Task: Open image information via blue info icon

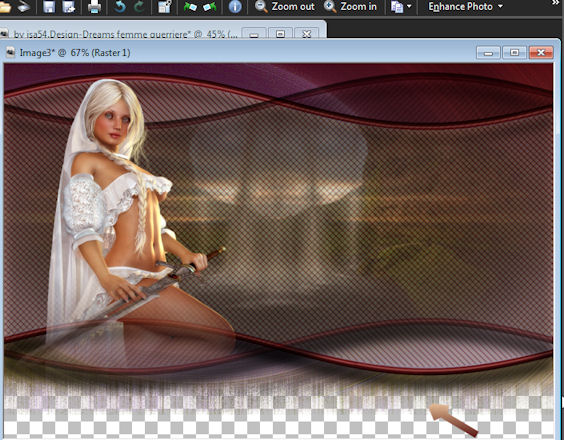Action: click(235, 6)
